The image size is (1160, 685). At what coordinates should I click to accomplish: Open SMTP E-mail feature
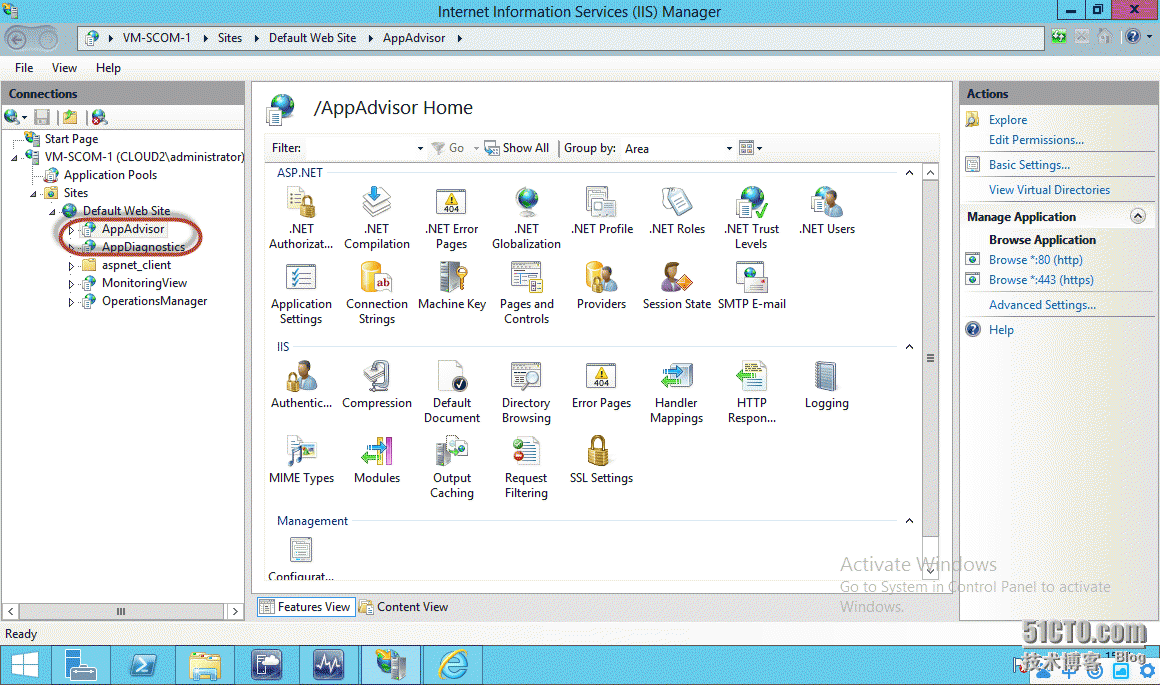click(752, 286)
